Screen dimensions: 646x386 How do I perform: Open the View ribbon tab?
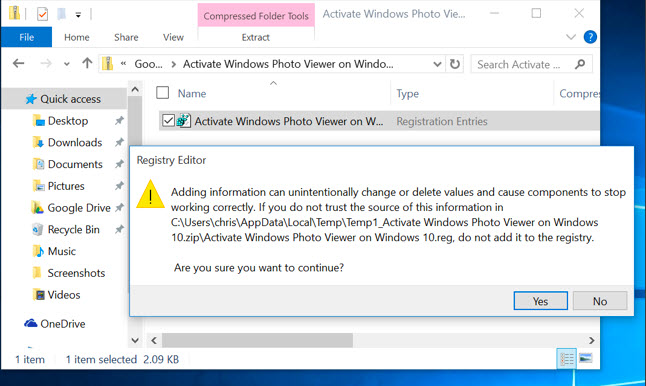click(x=173, y=37)
